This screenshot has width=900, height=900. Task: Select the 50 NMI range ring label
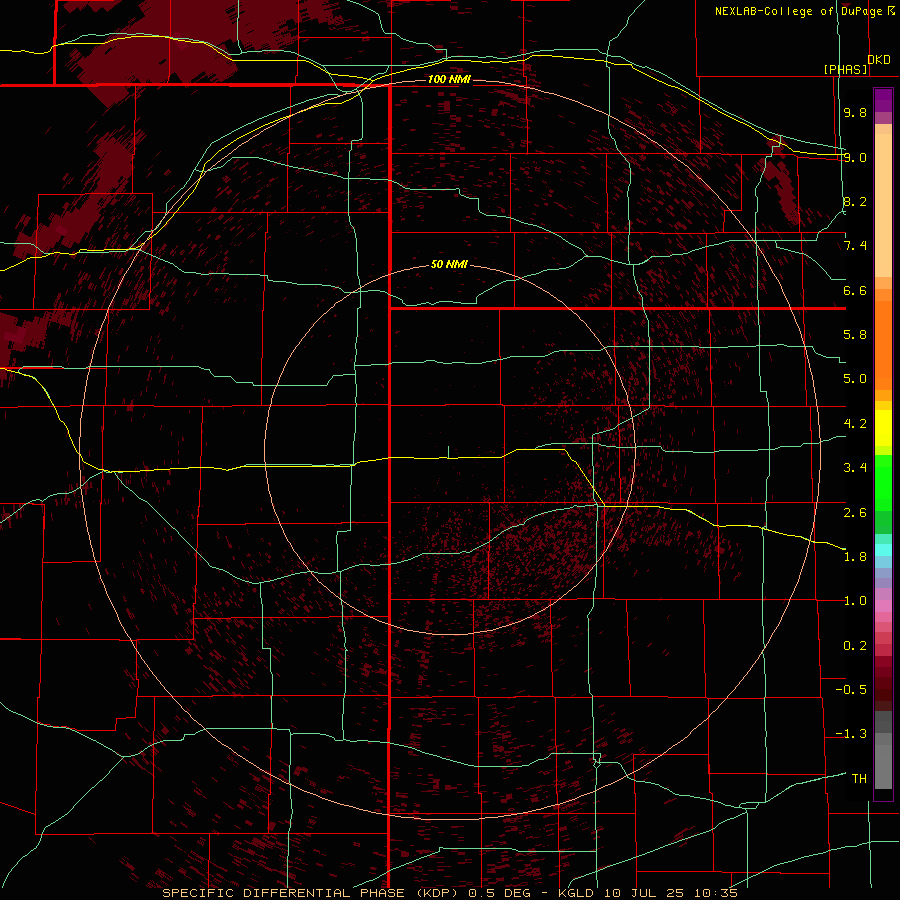pyautogui.click(x=449, y=264)
